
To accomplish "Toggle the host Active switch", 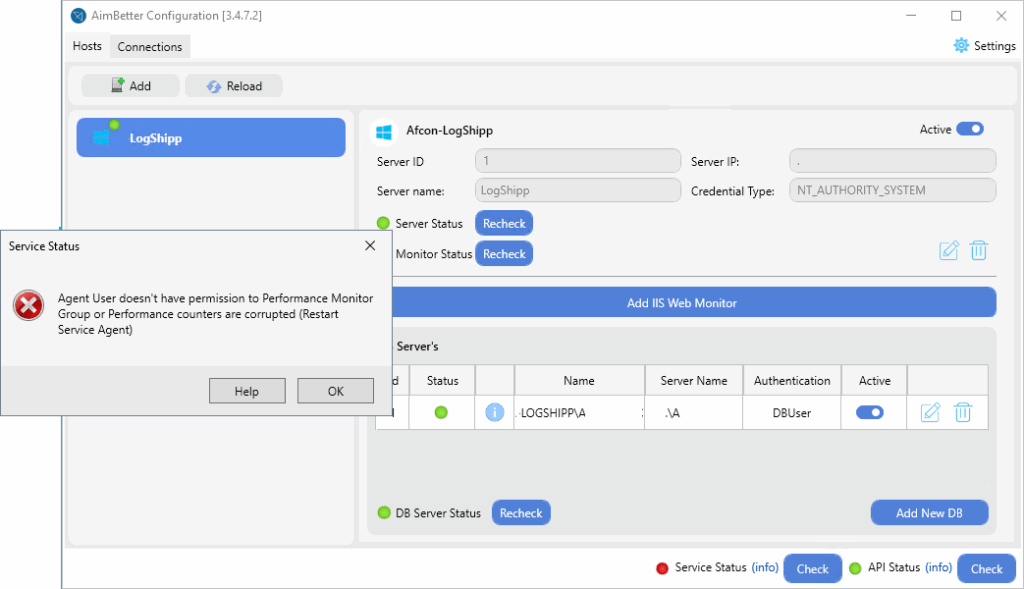I will pyautogui.click(x=970, y=129).
